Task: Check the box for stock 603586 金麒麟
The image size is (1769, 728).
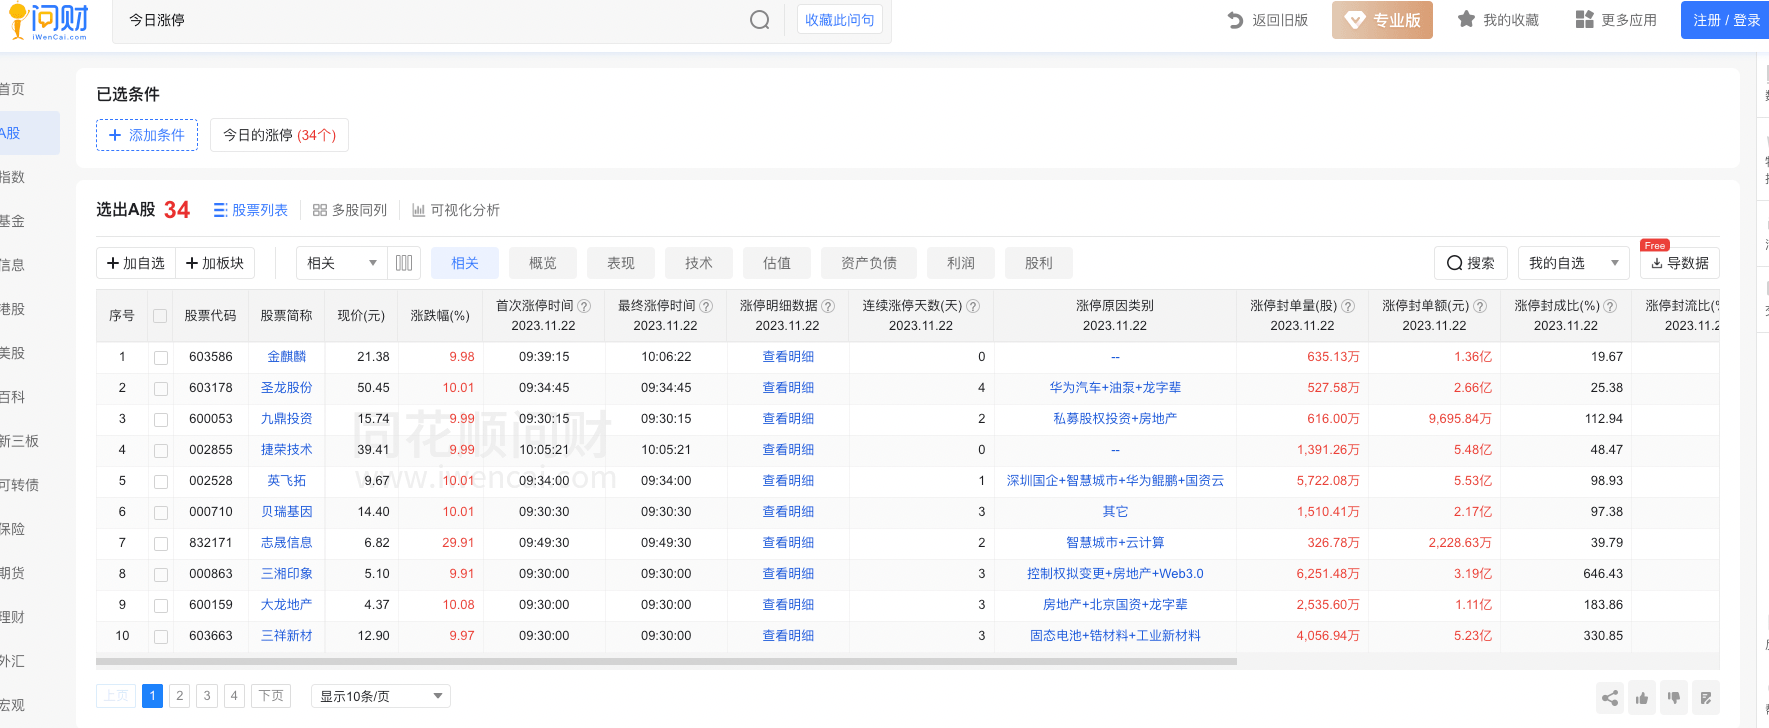Action: pos(160,357)
